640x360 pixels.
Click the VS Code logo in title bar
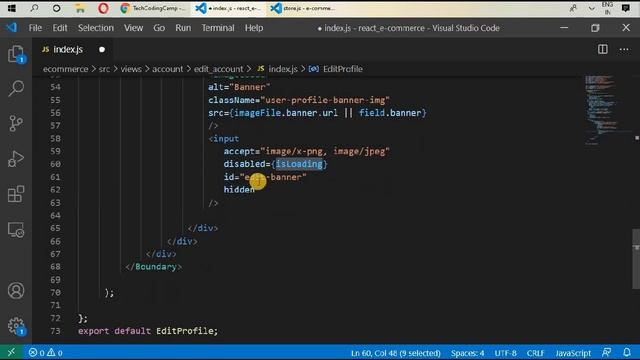tap(11, 28)
